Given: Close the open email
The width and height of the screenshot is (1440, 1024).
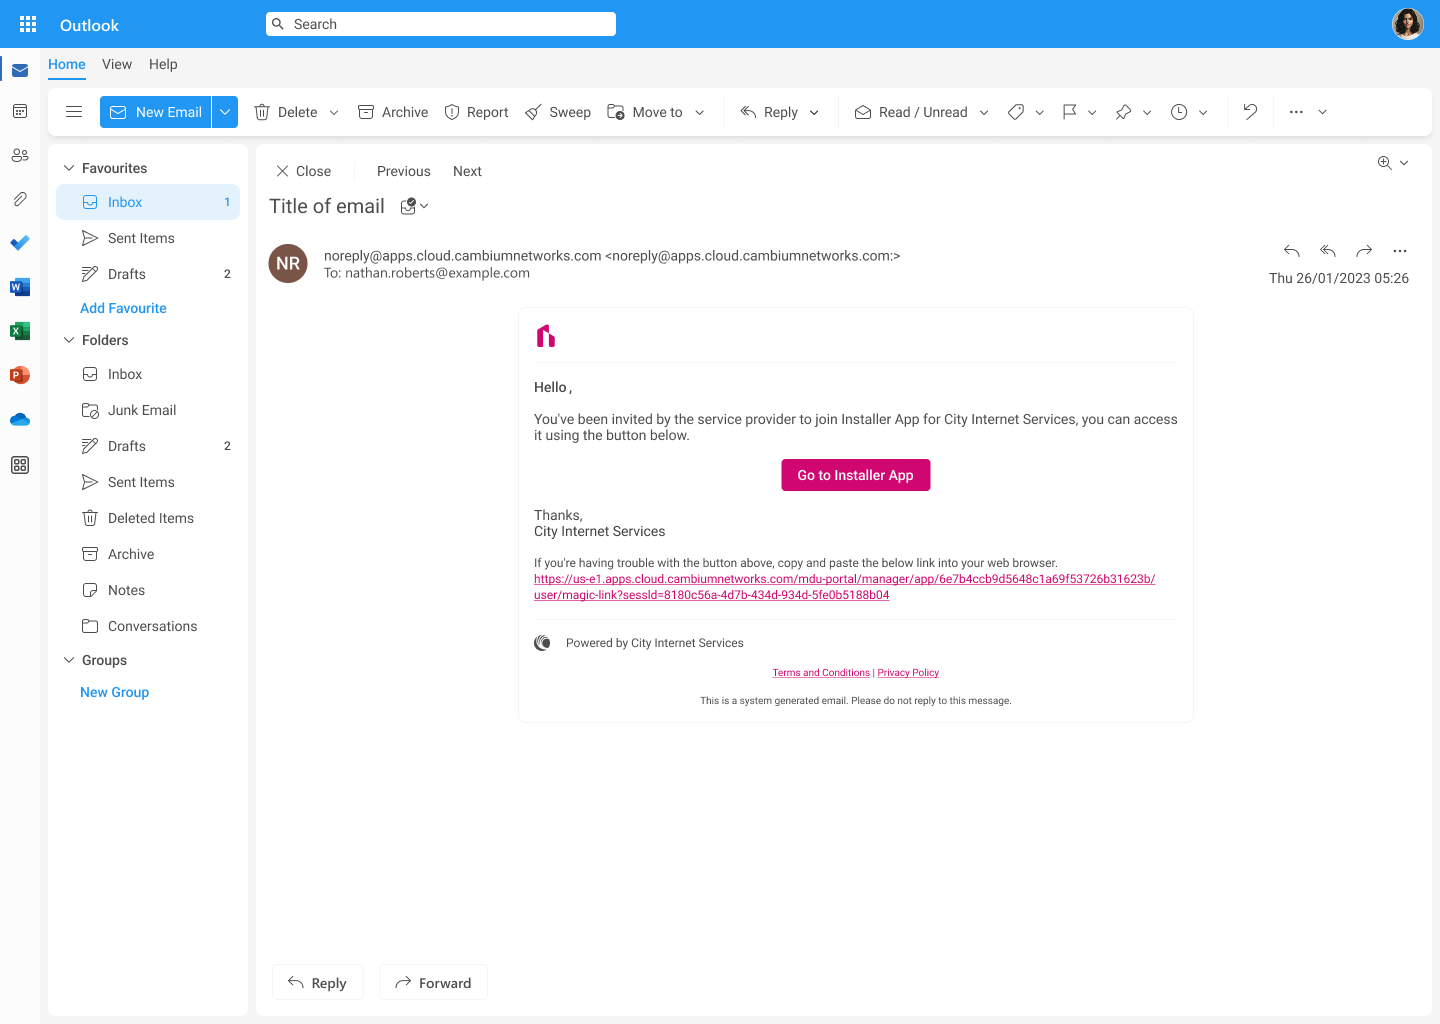Looking at the screenshot, I should point(303,171).
